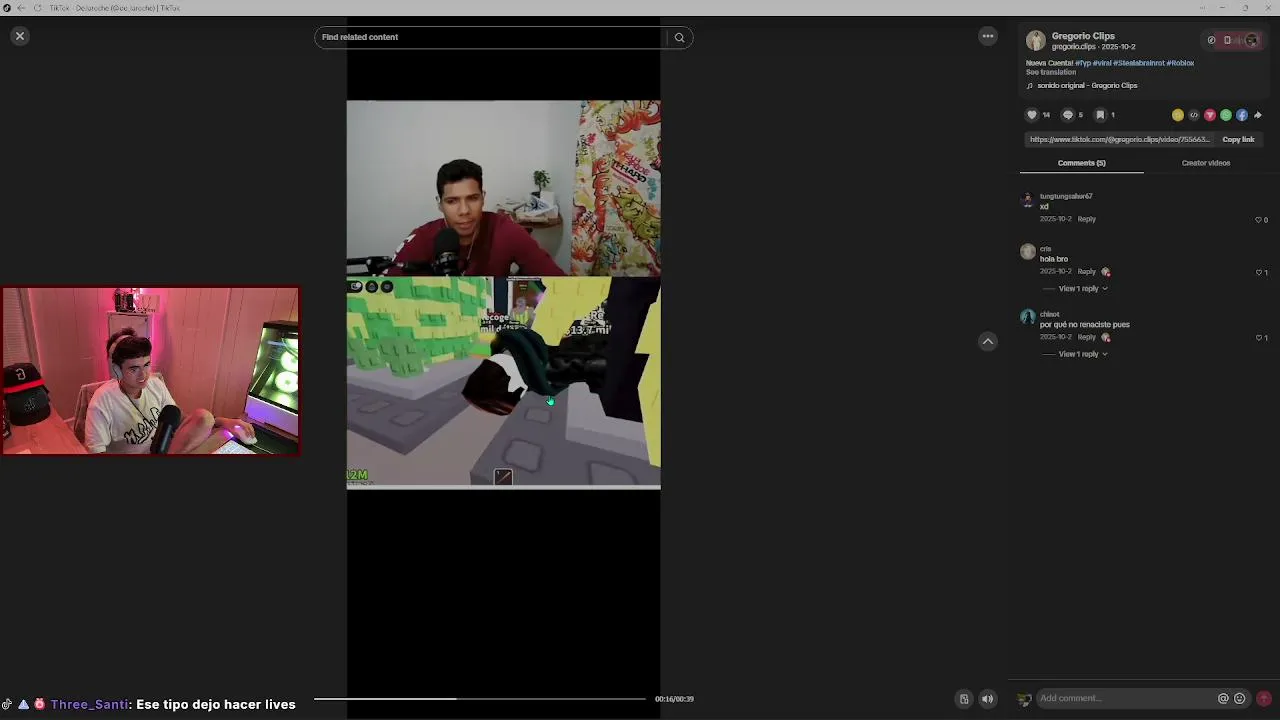Share the video to Facebook
The image size is (1280, 720).
coord(1242,115)
